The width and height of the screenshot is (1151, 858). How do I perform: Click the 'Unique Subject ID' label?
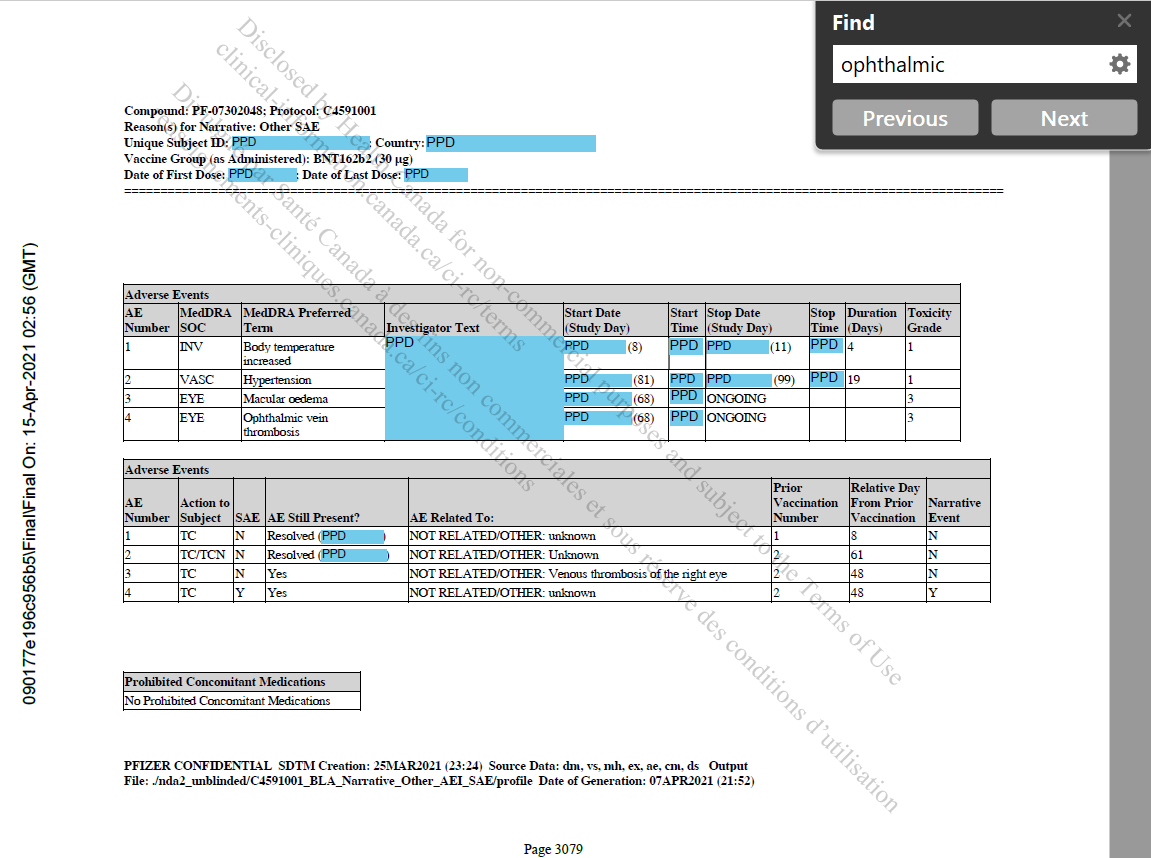point(176,142)
